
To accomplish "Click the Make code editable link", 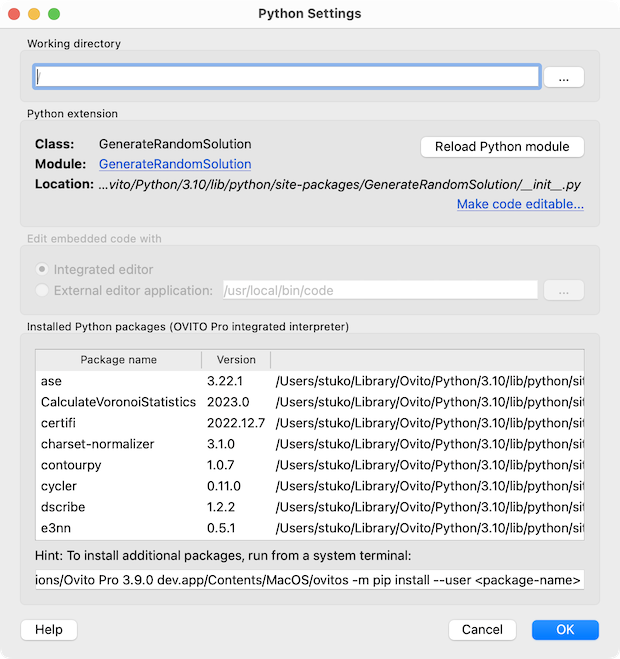I will click(x=520, y=204).
